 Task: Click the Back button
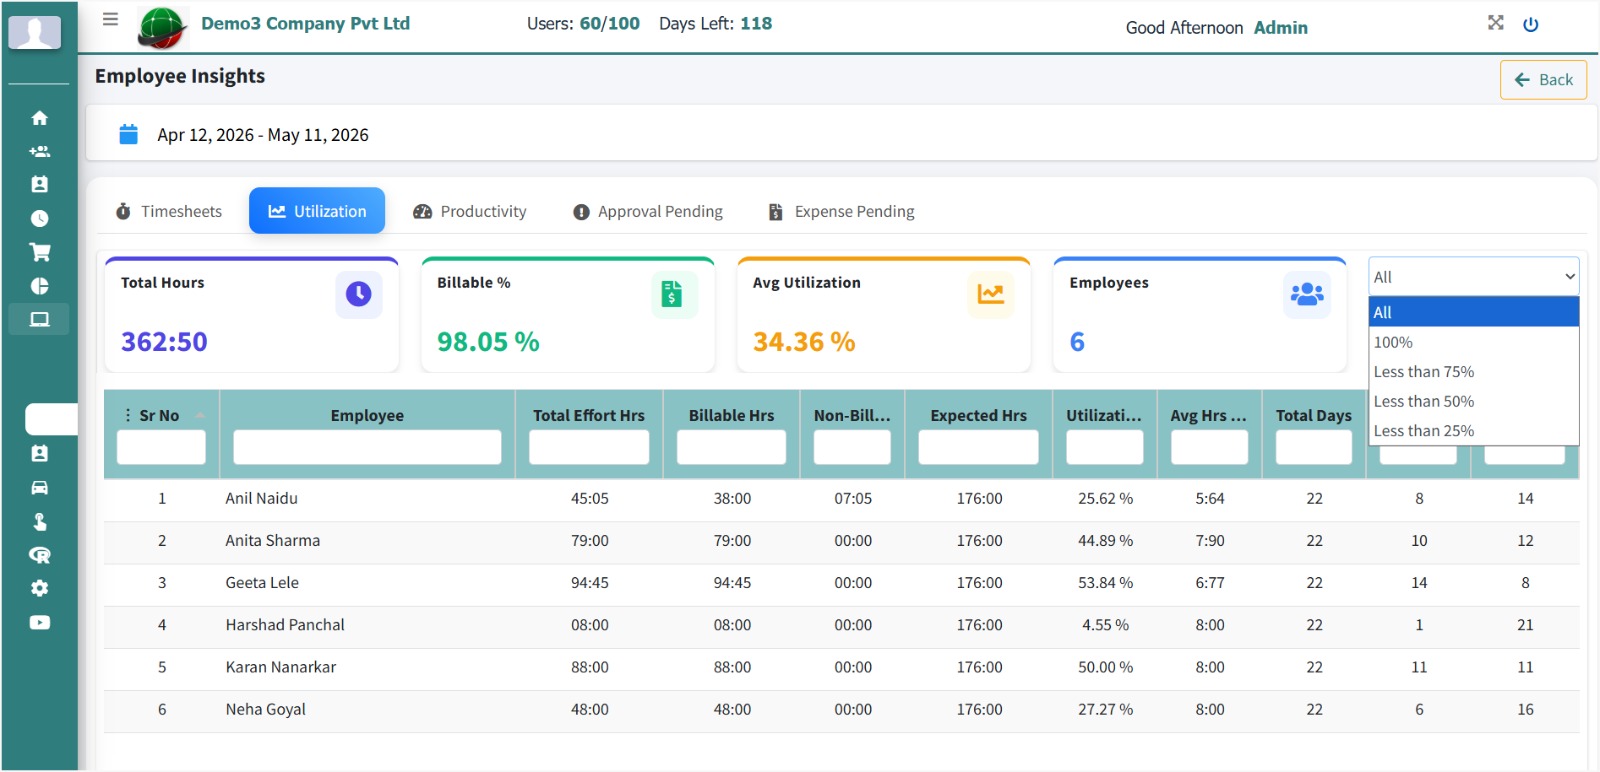[x=1543, y=80]
